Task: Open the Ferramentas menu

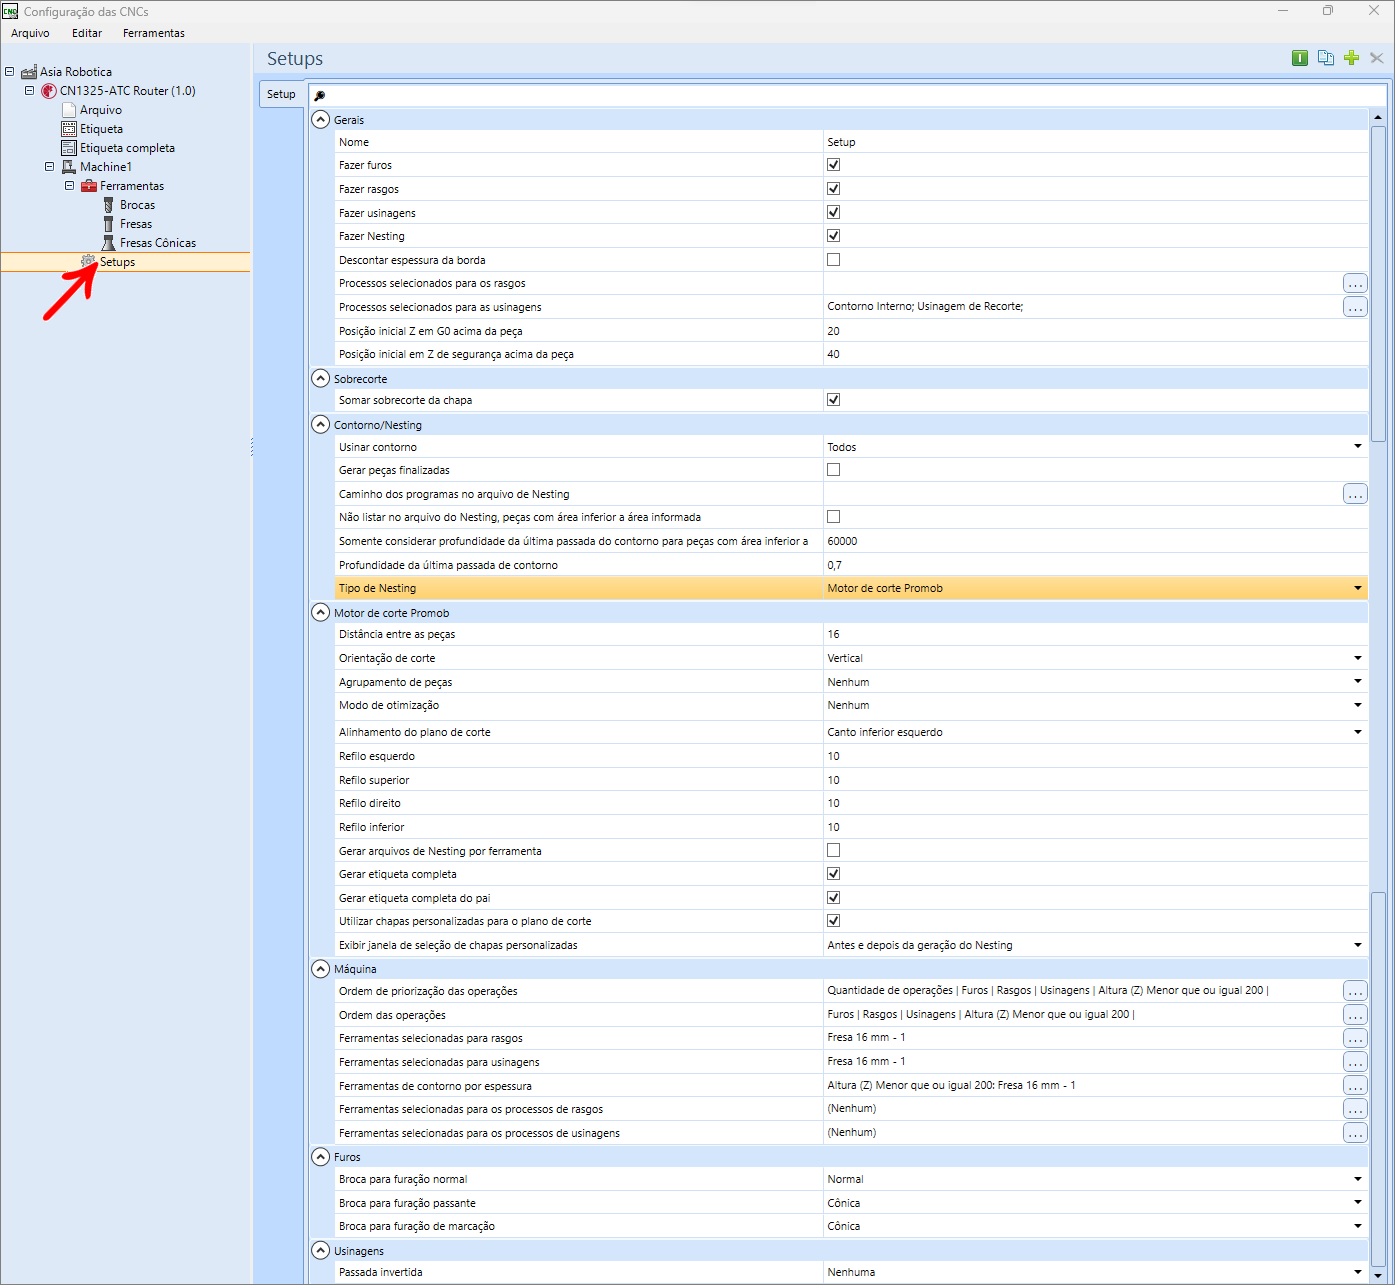Action: 154,33
